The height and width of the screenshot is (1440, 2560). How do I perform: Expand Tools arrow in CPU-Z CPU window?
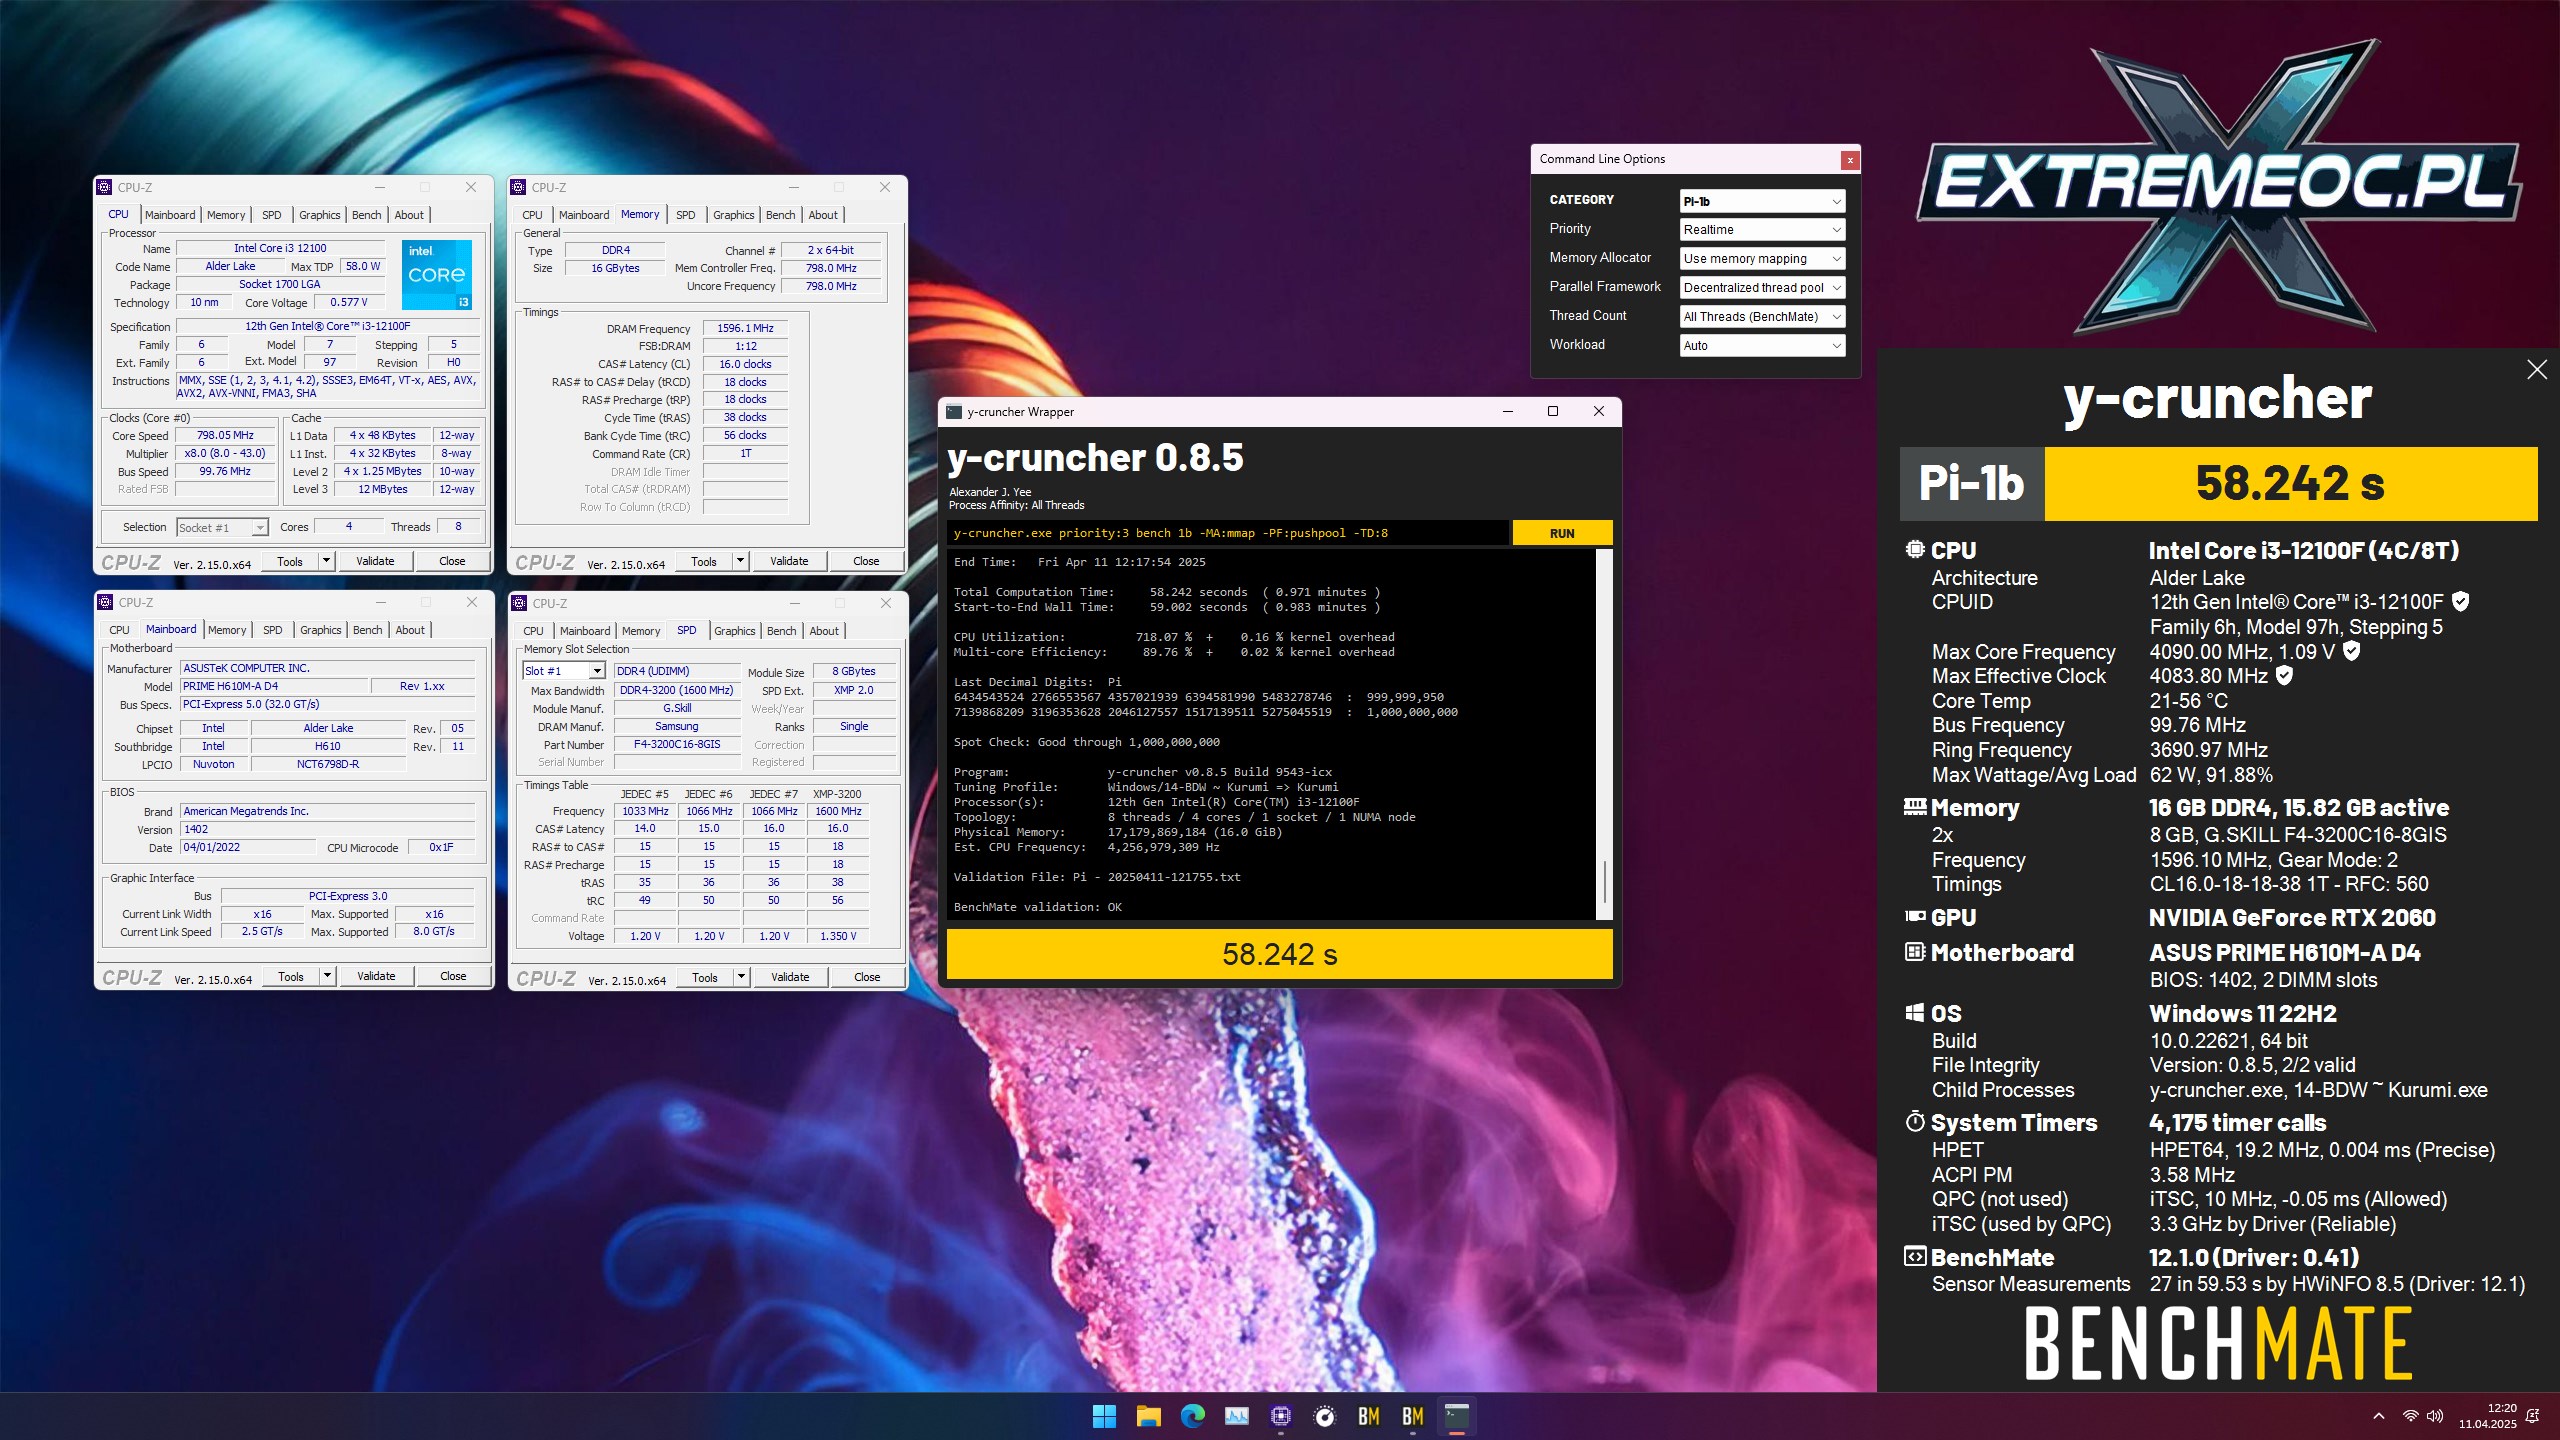[326, 561]
